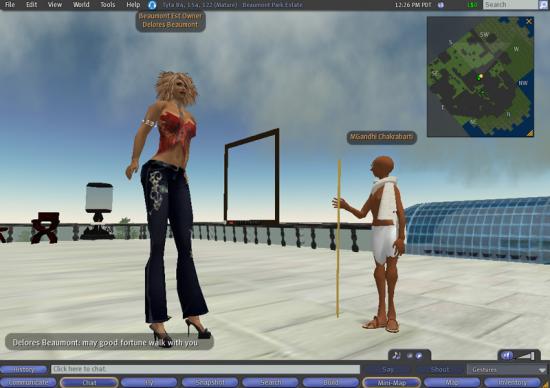The width and height of the screenshot is (550, 388).
Task: Click the red chair on the terrace
Action: (x=45, y=228)
